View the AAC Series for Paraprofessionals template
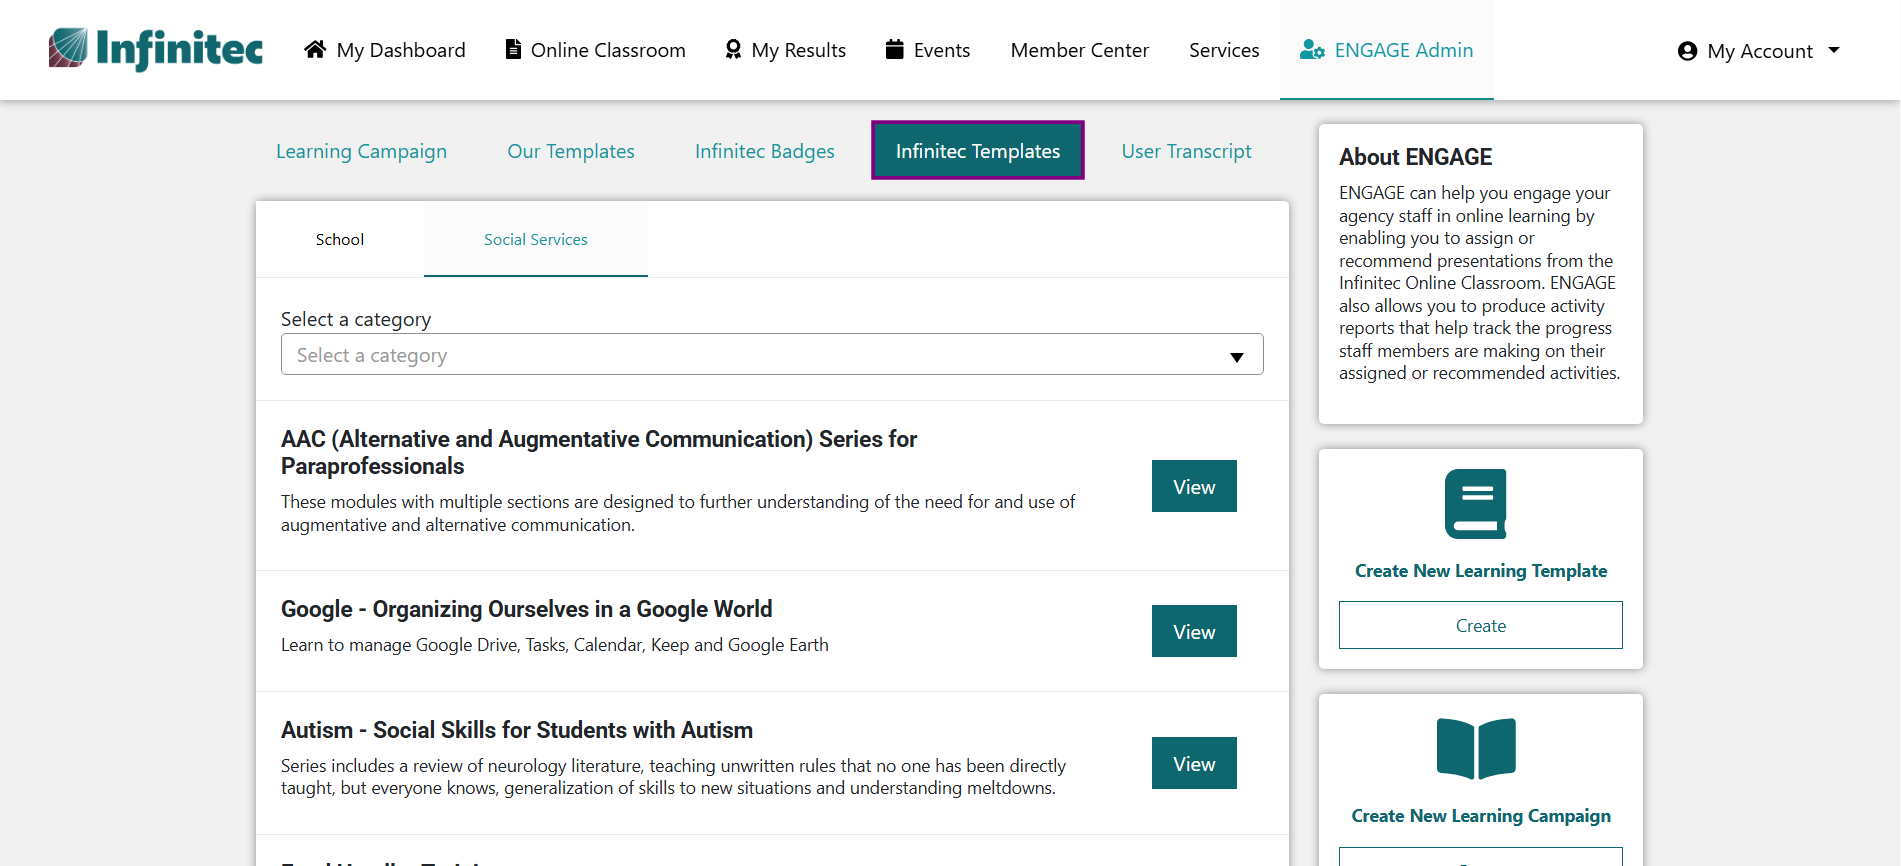 1194,487
